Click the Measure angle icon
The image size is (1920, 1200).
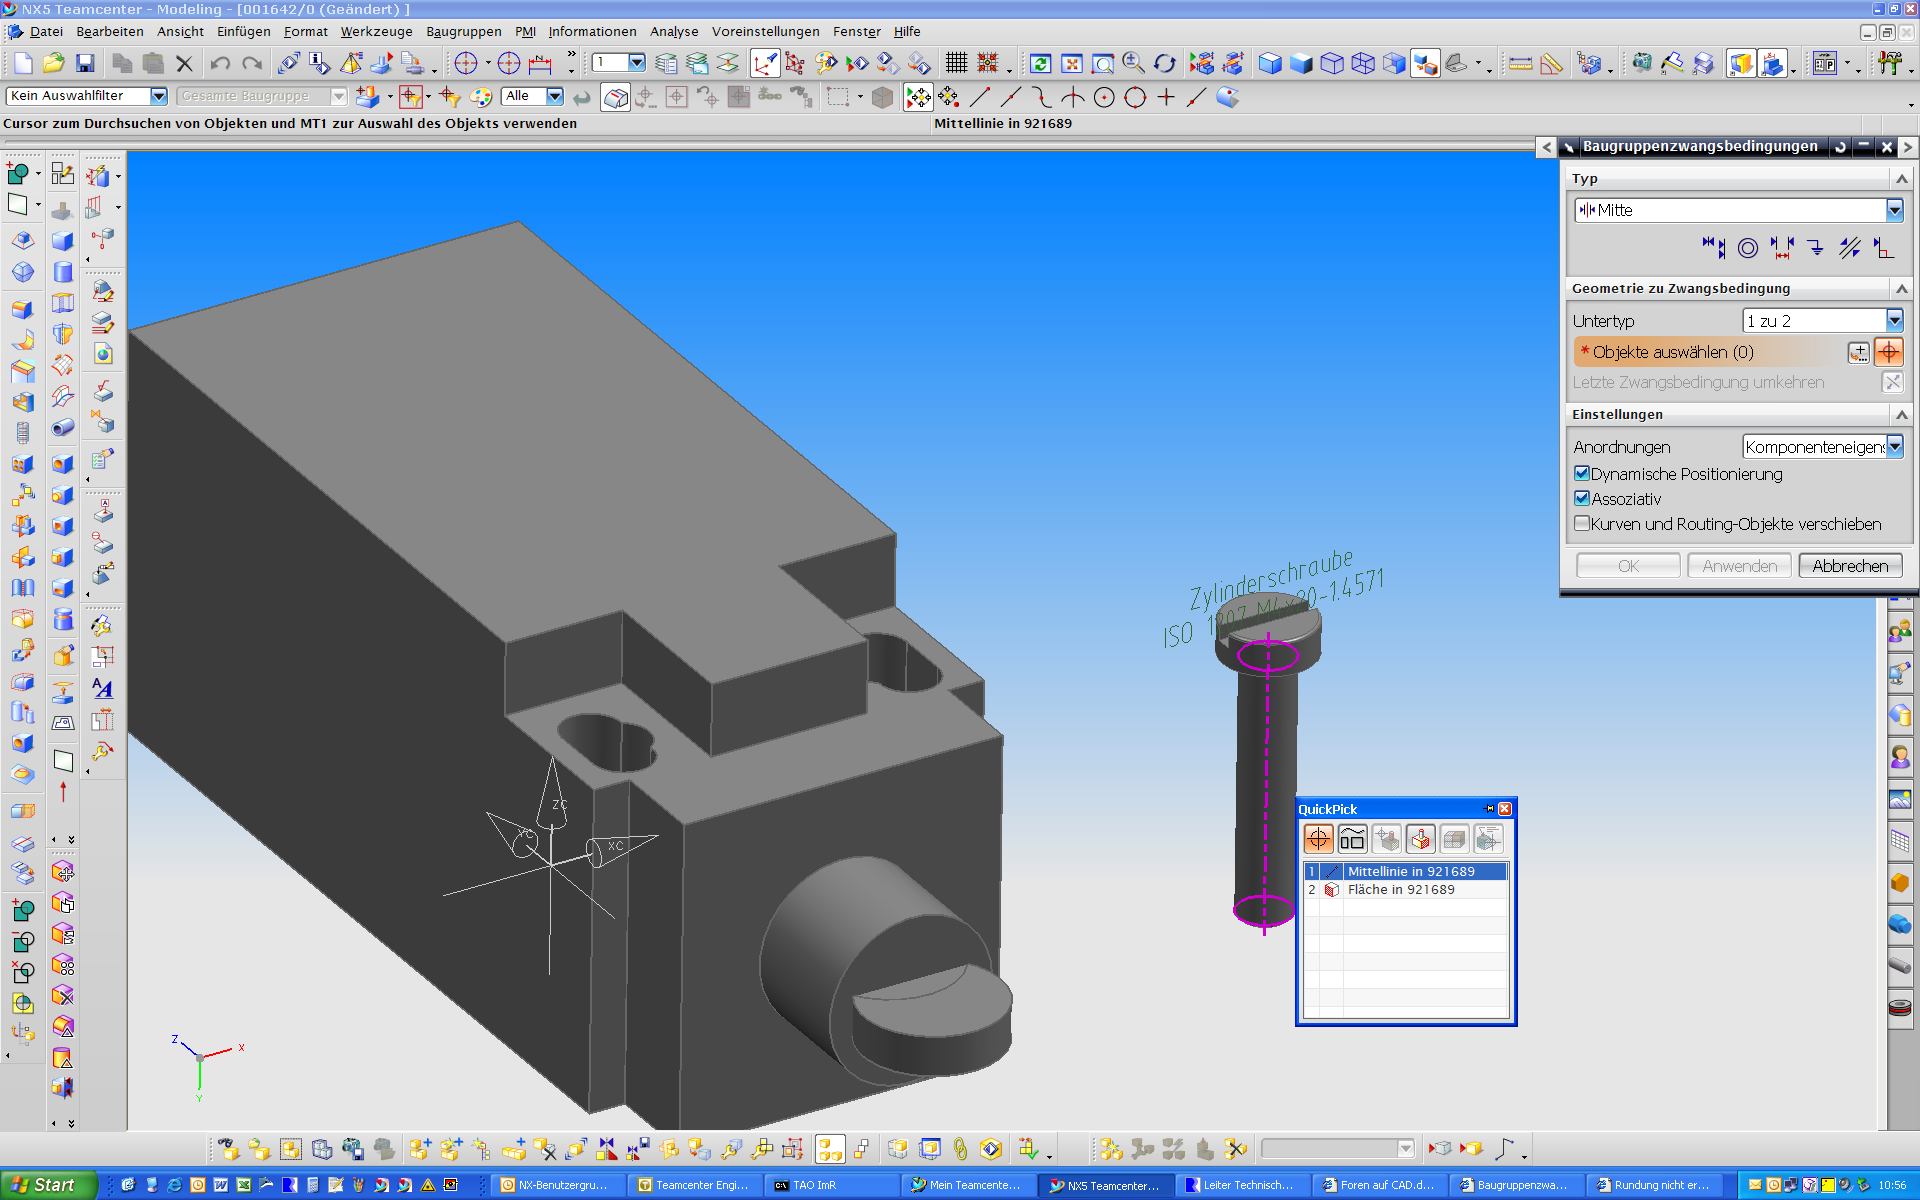pos(1552,64)
